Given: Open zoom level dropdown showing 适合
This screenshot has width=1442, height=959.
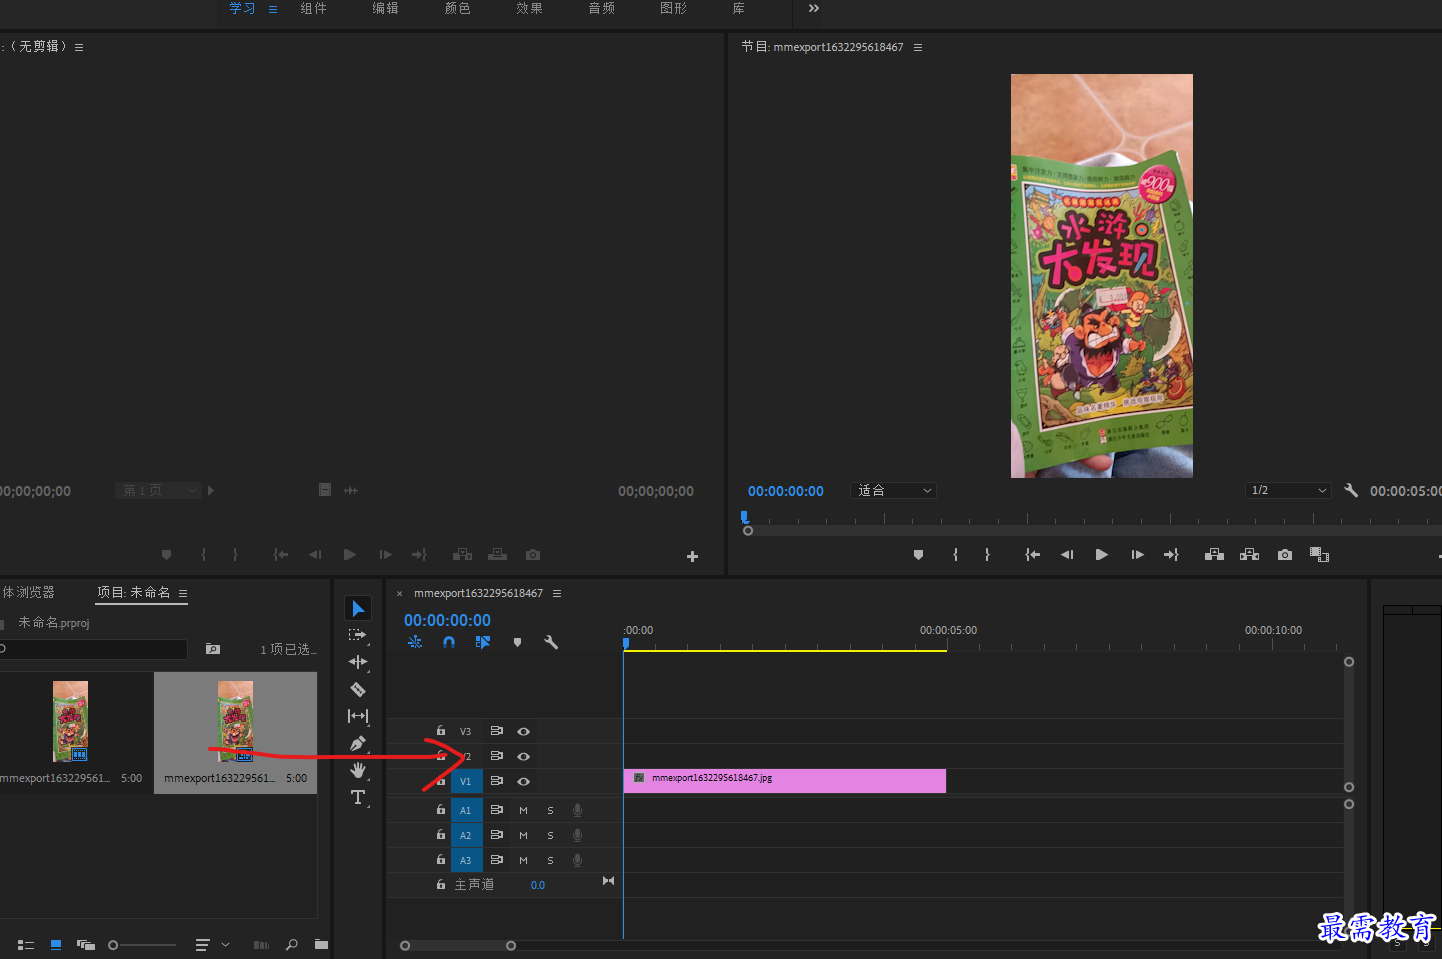Looking at the screenshot, I should pyautogui.click(x=894, y=490).
